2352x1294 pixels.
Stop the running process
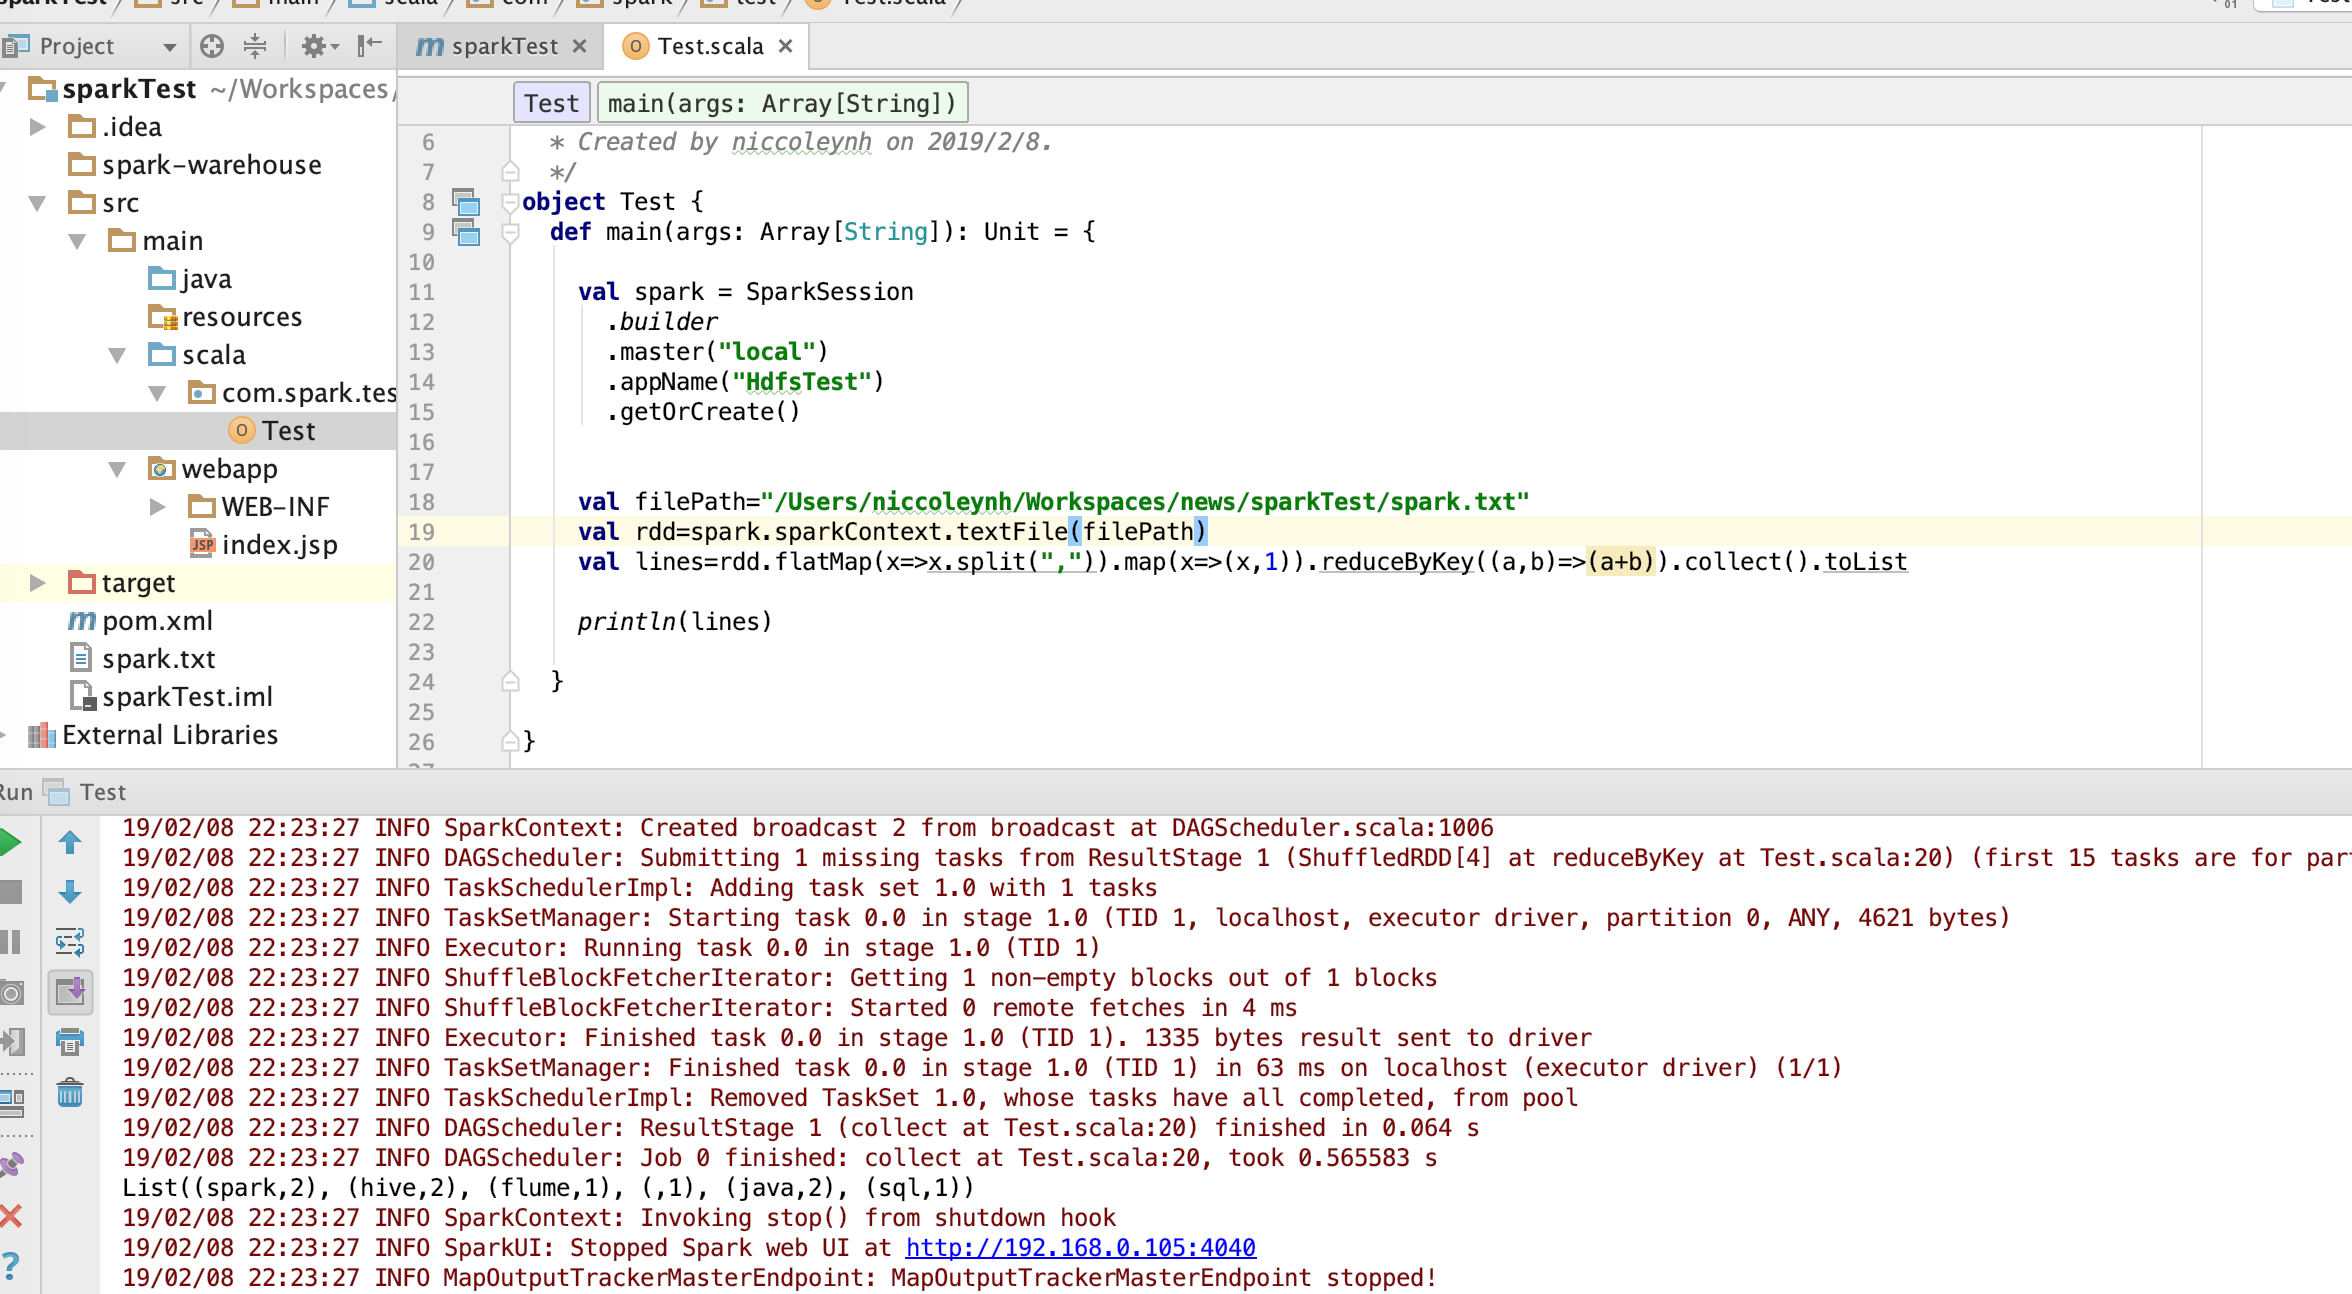point(10,892)
